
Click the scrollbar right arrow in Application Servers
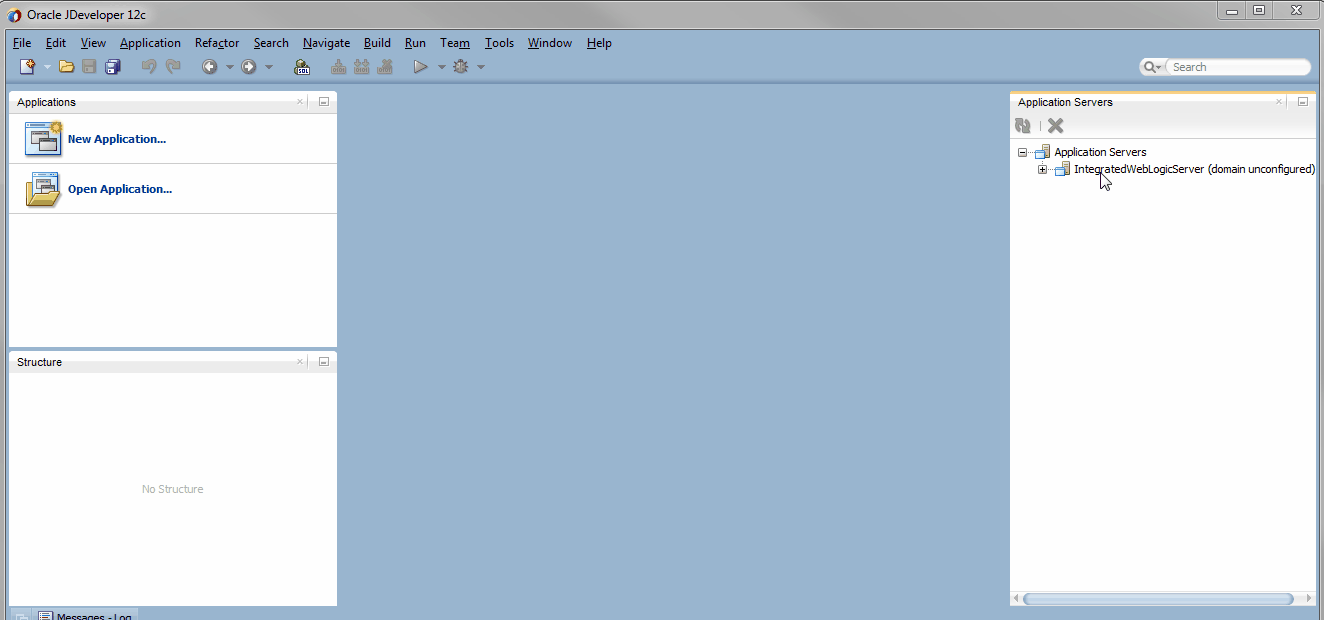coord(1309,599)
